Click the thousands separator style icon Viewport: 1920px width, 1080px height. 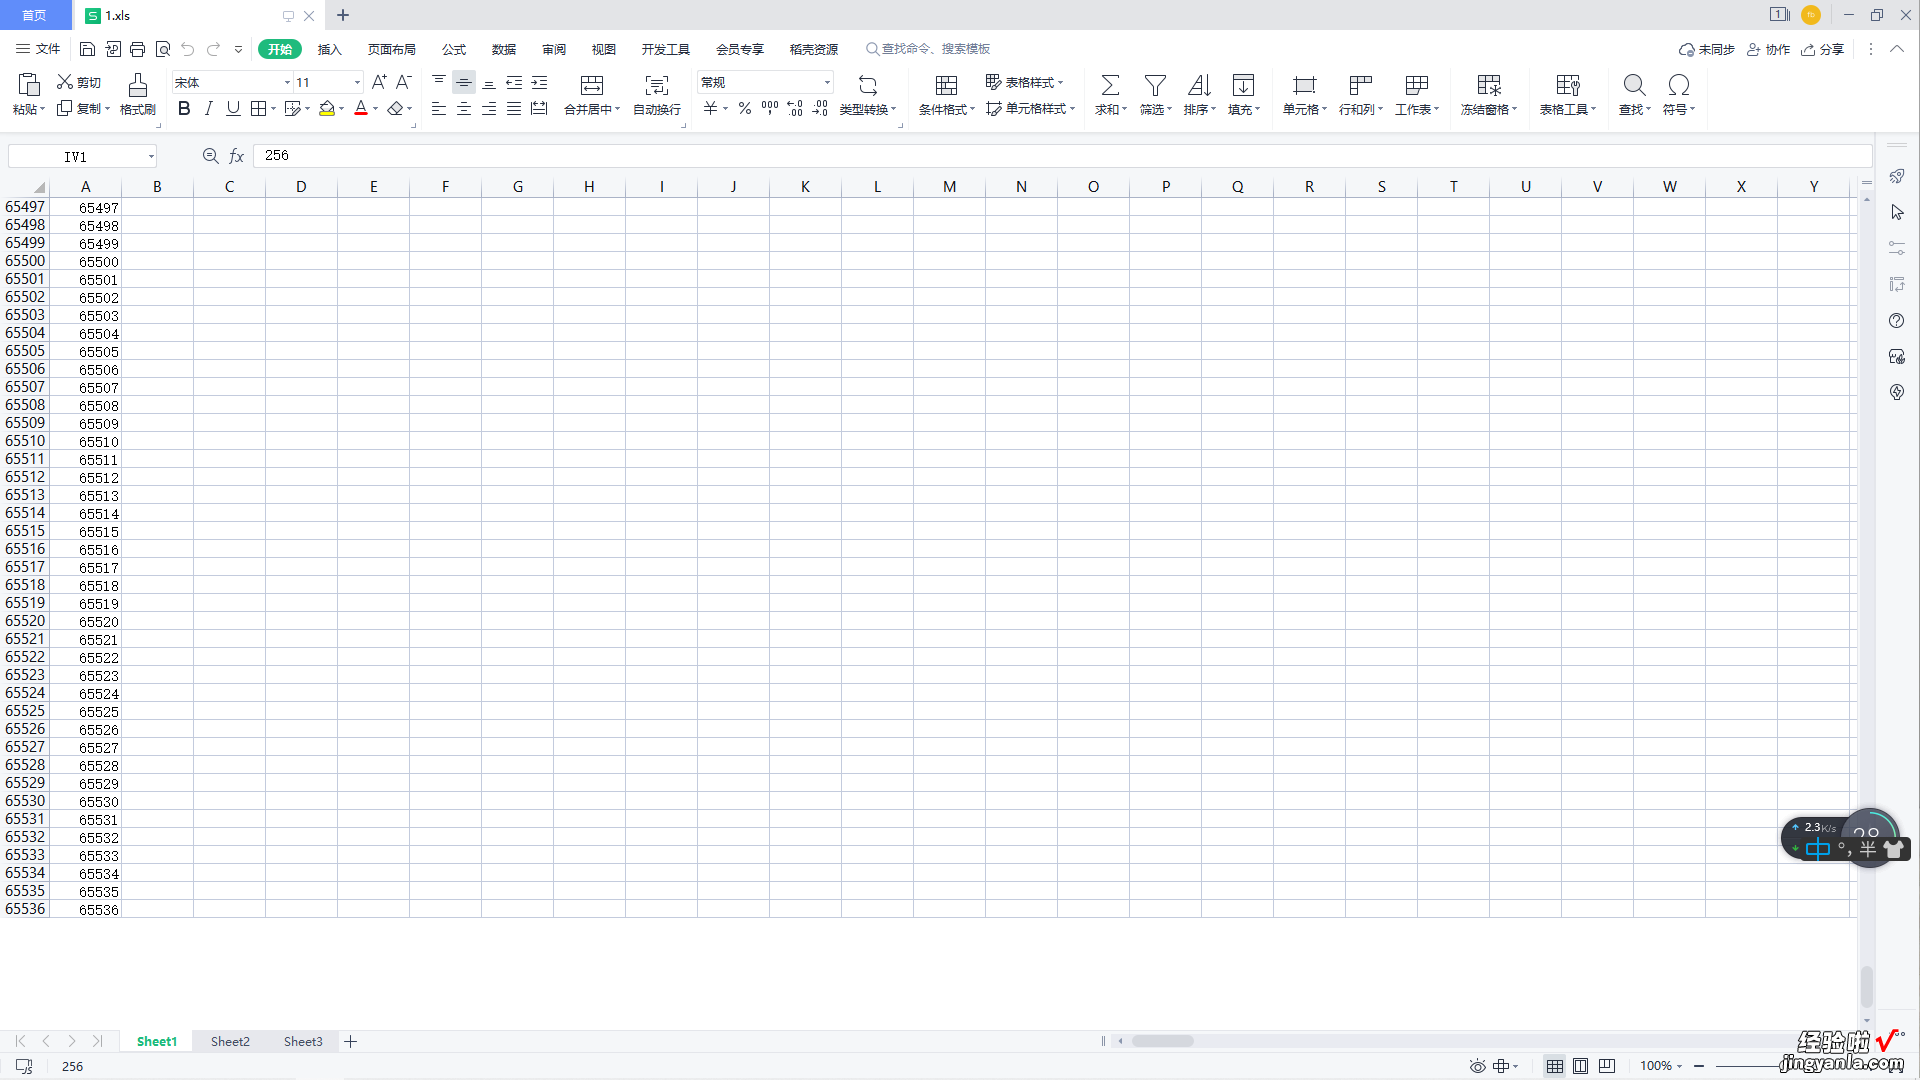(x=770, y=108)
